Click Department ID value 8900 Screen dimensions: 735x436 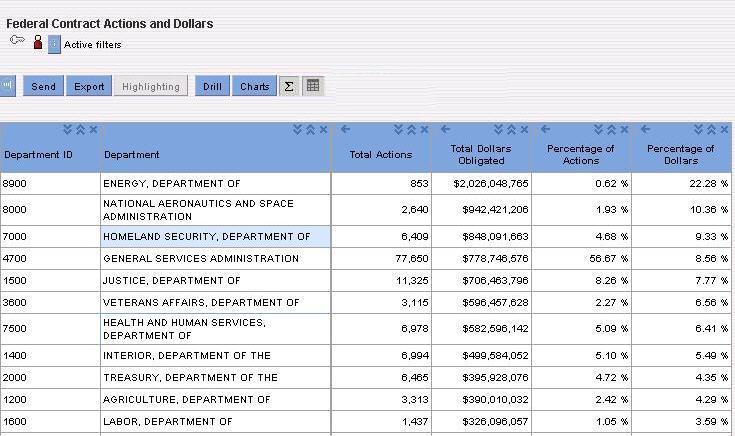[15, 184]
